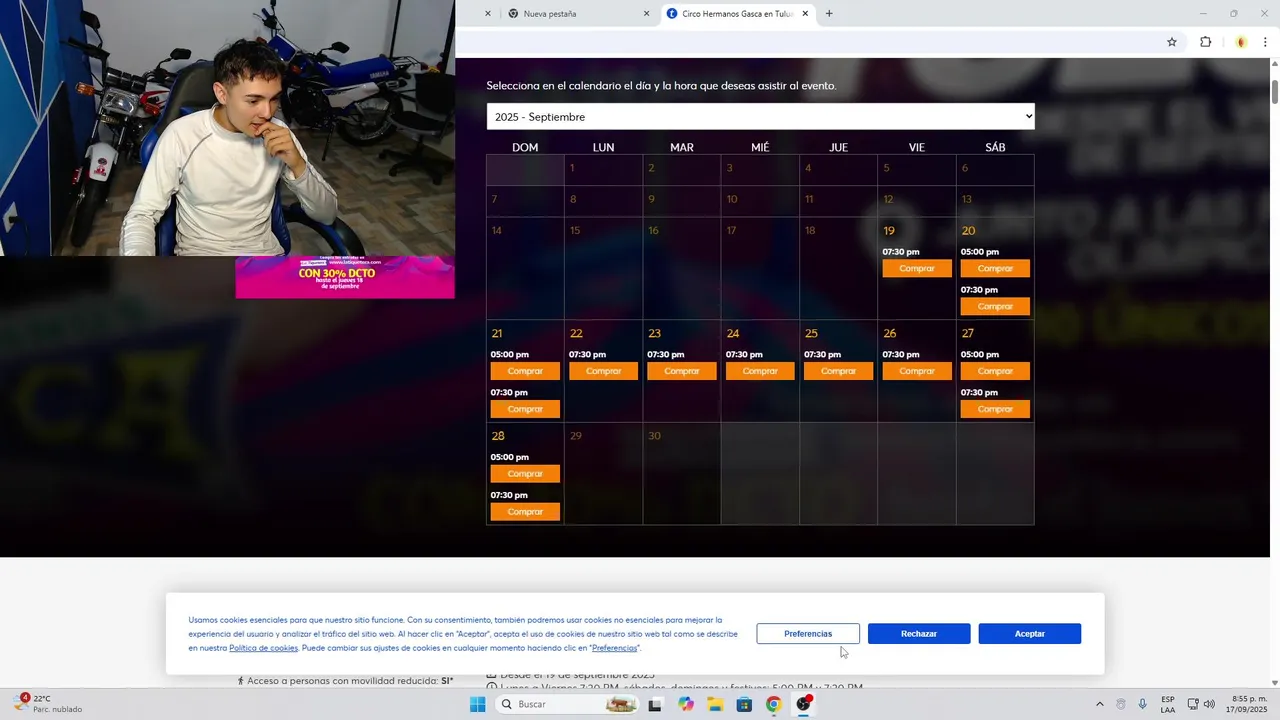Open the 2025 - Septiembre month dropdown
The height and width of the screenshot is (720, 1280).
click(760, 117)
